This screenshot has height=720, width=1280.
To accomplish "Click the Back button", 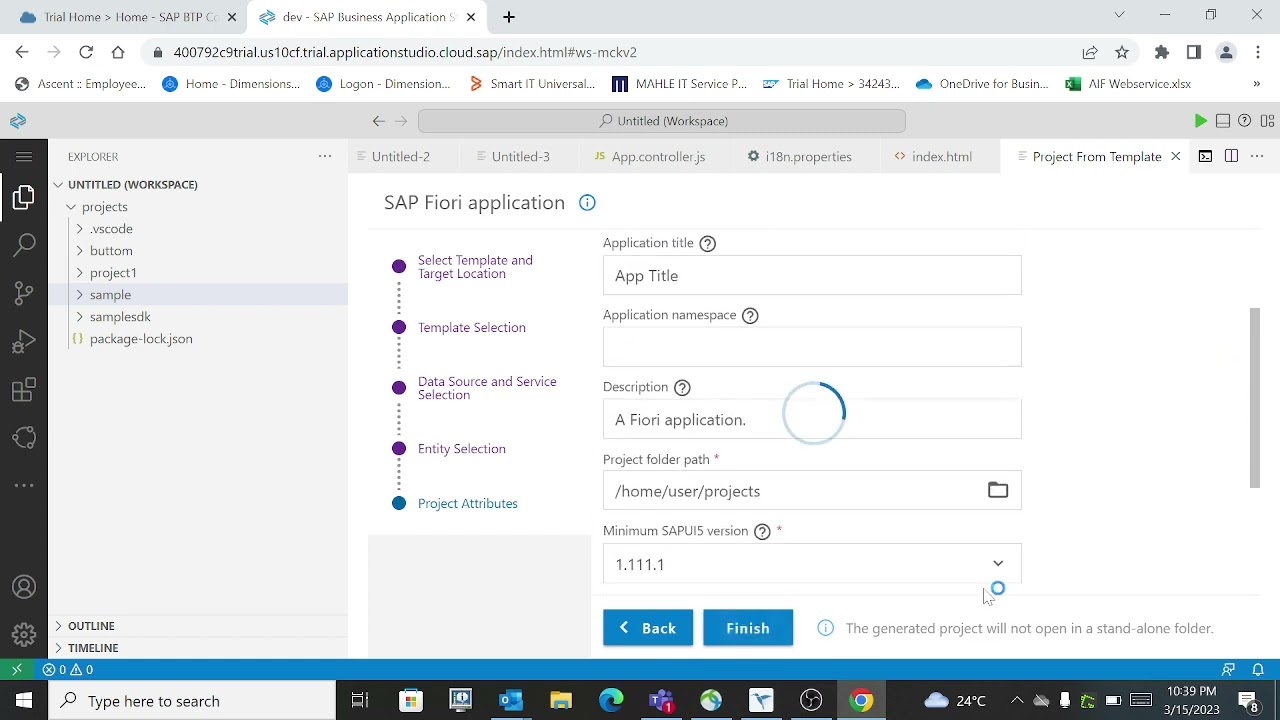I will click(x=648, y=628).
